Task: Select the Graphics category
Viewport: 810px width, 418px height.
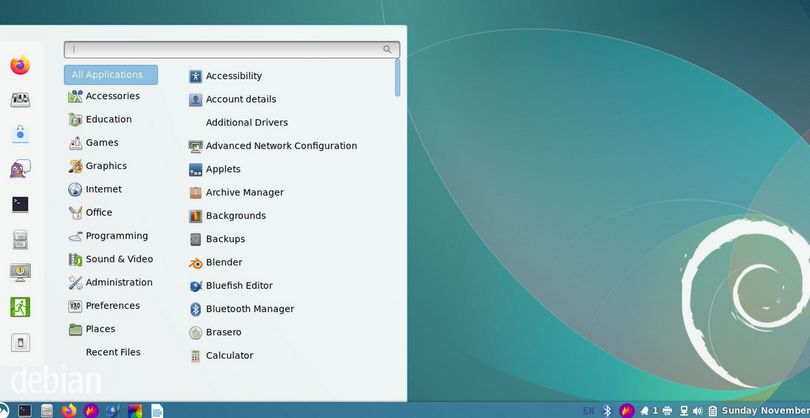Action: pos(106,166)
